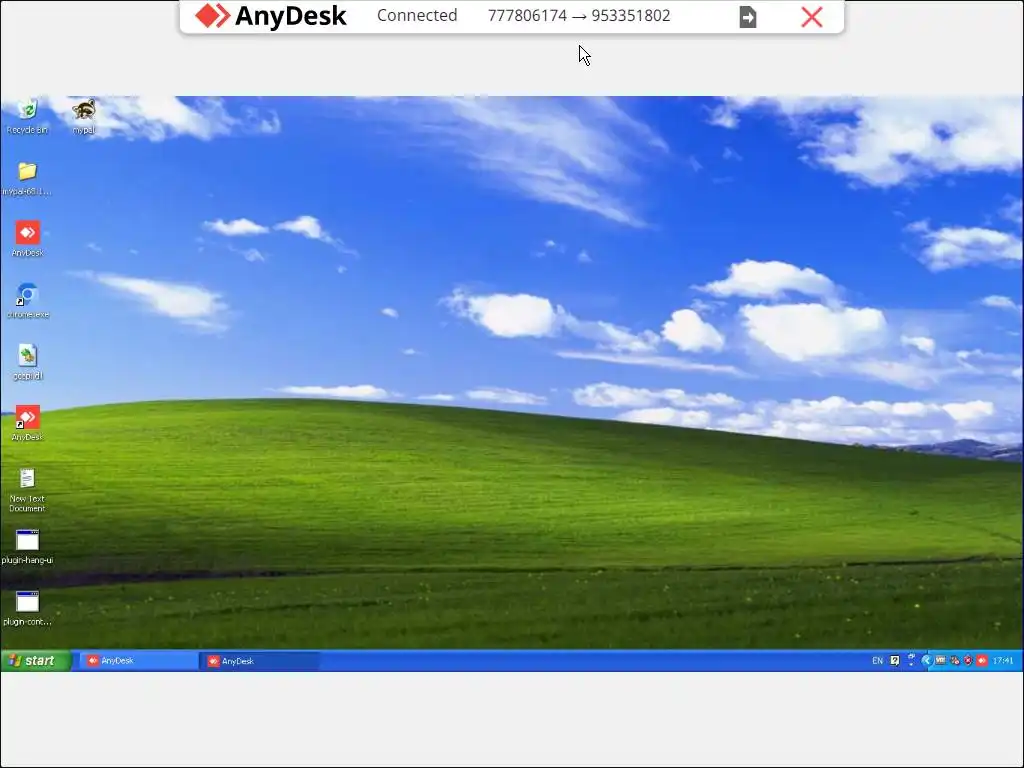The image size is (1024, 768).
Task: Click the red security shield tray icon
Action: tap(968, 661)
